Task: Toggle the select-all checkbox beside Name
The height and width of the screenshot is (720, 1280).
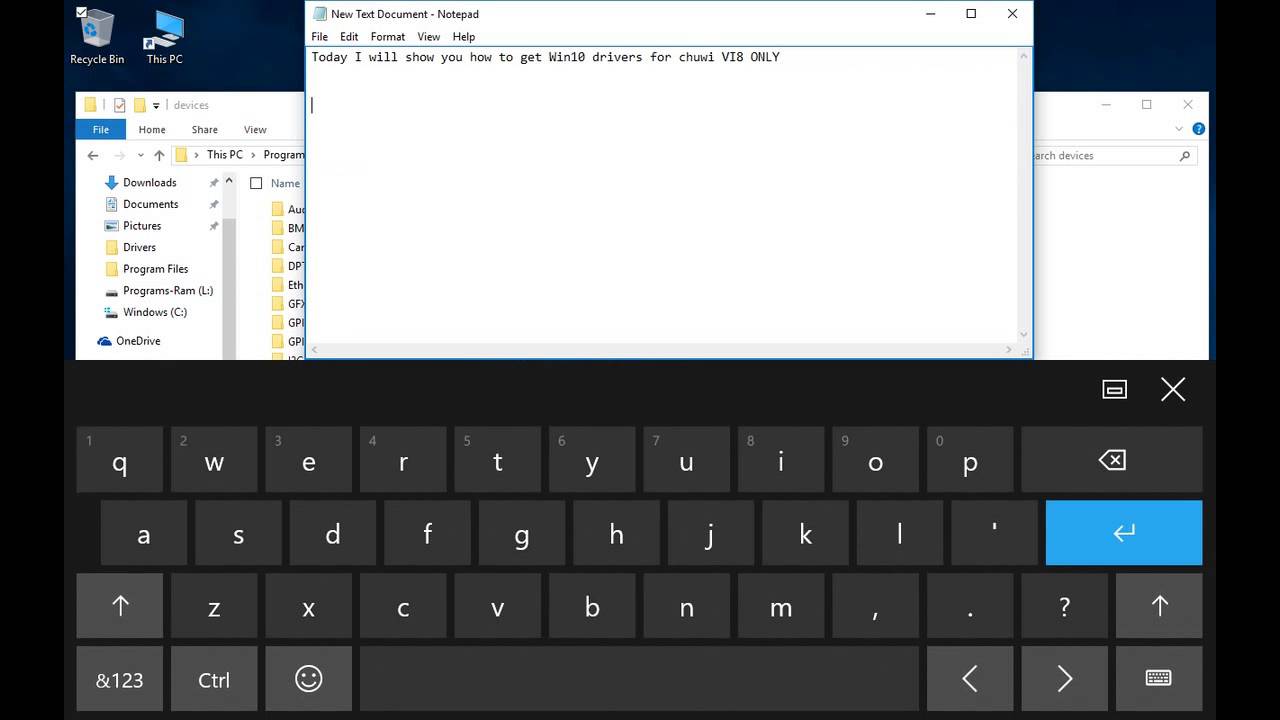Action: click(256, 183)
